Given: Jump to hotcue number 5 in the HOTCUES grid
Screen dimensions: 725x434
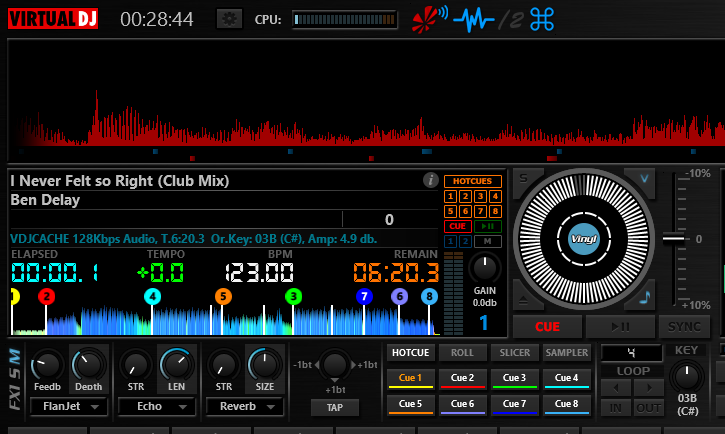Looking at the screenshot, I should tap(450, 211).
